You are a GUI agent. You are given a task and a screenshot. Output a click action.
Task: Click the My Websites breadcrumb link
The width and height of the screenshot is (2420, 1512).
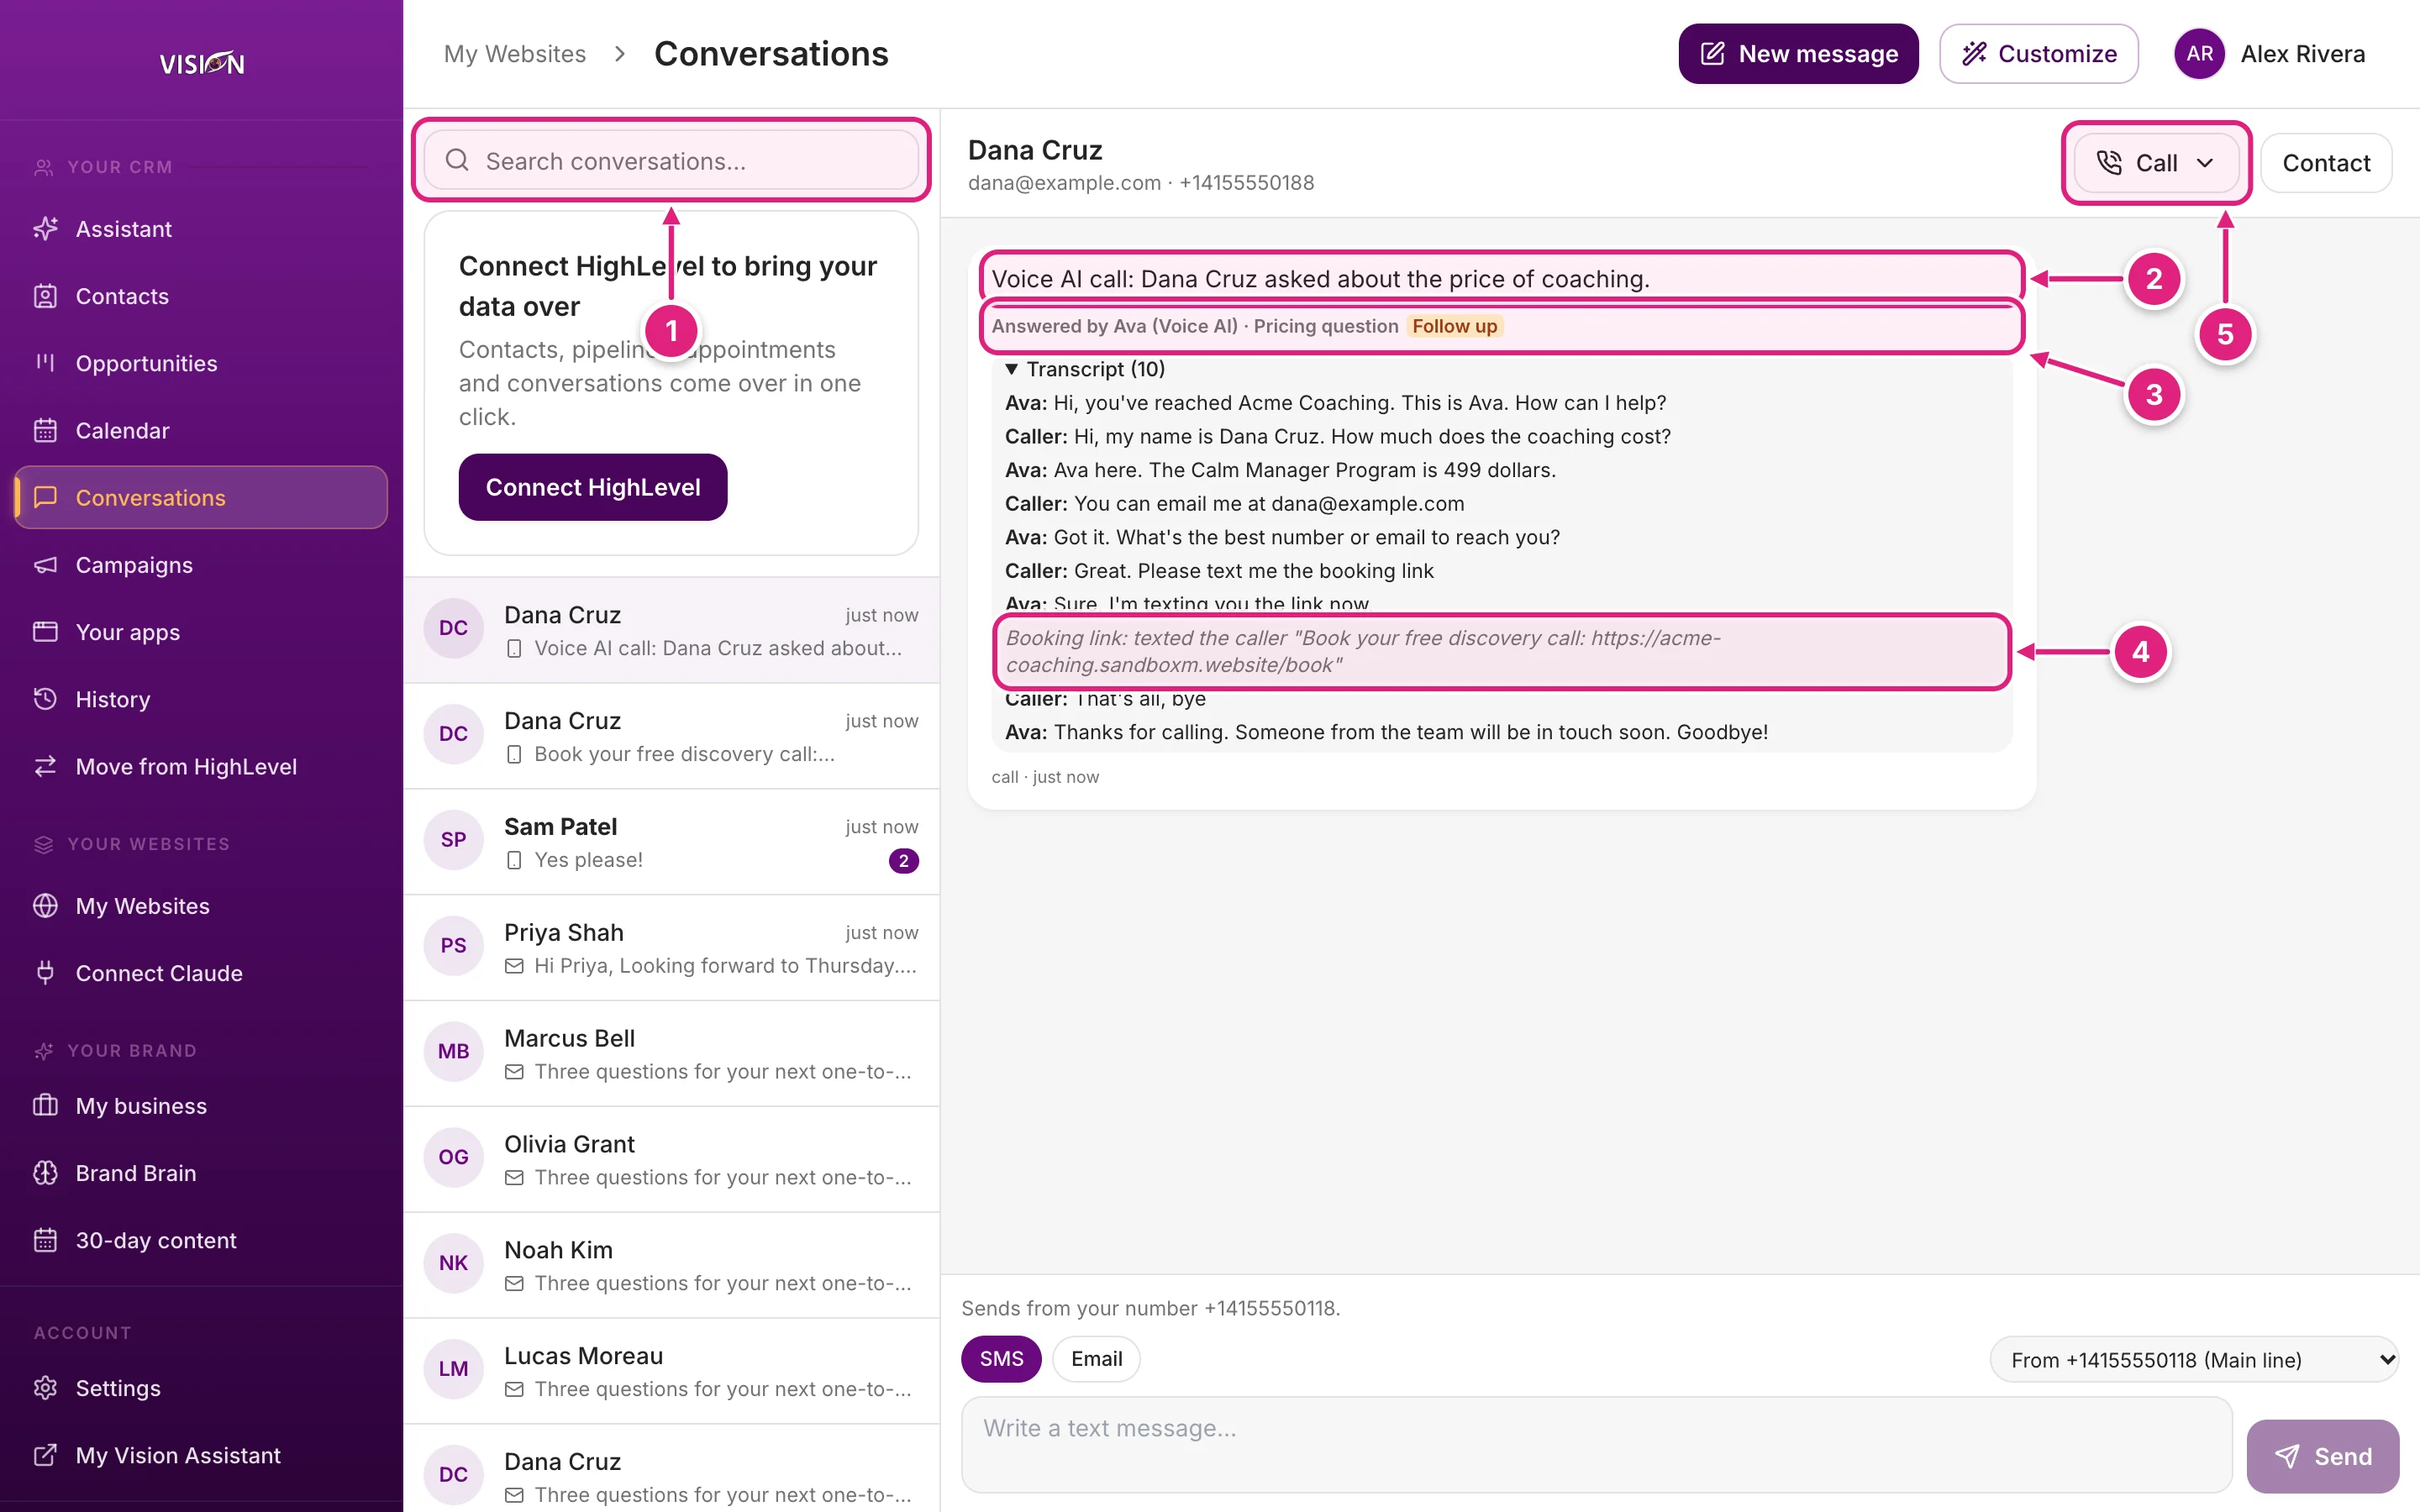(515, 54)
